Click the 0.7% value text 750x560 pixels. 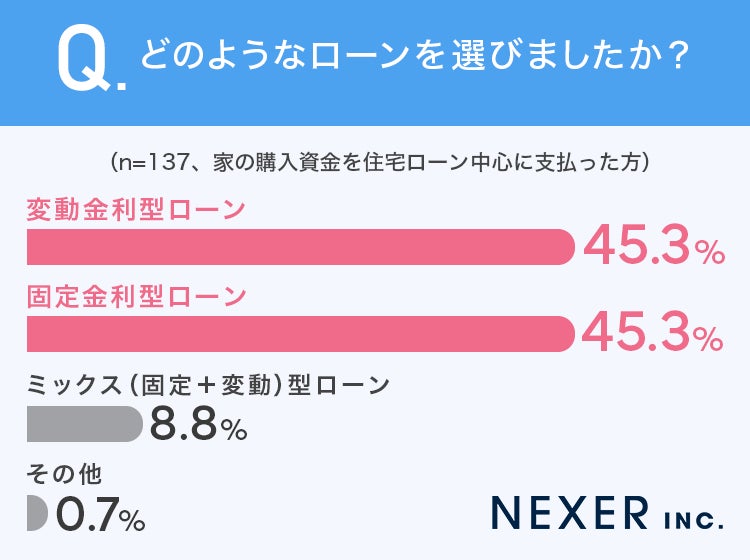click(x=101, y=515)
